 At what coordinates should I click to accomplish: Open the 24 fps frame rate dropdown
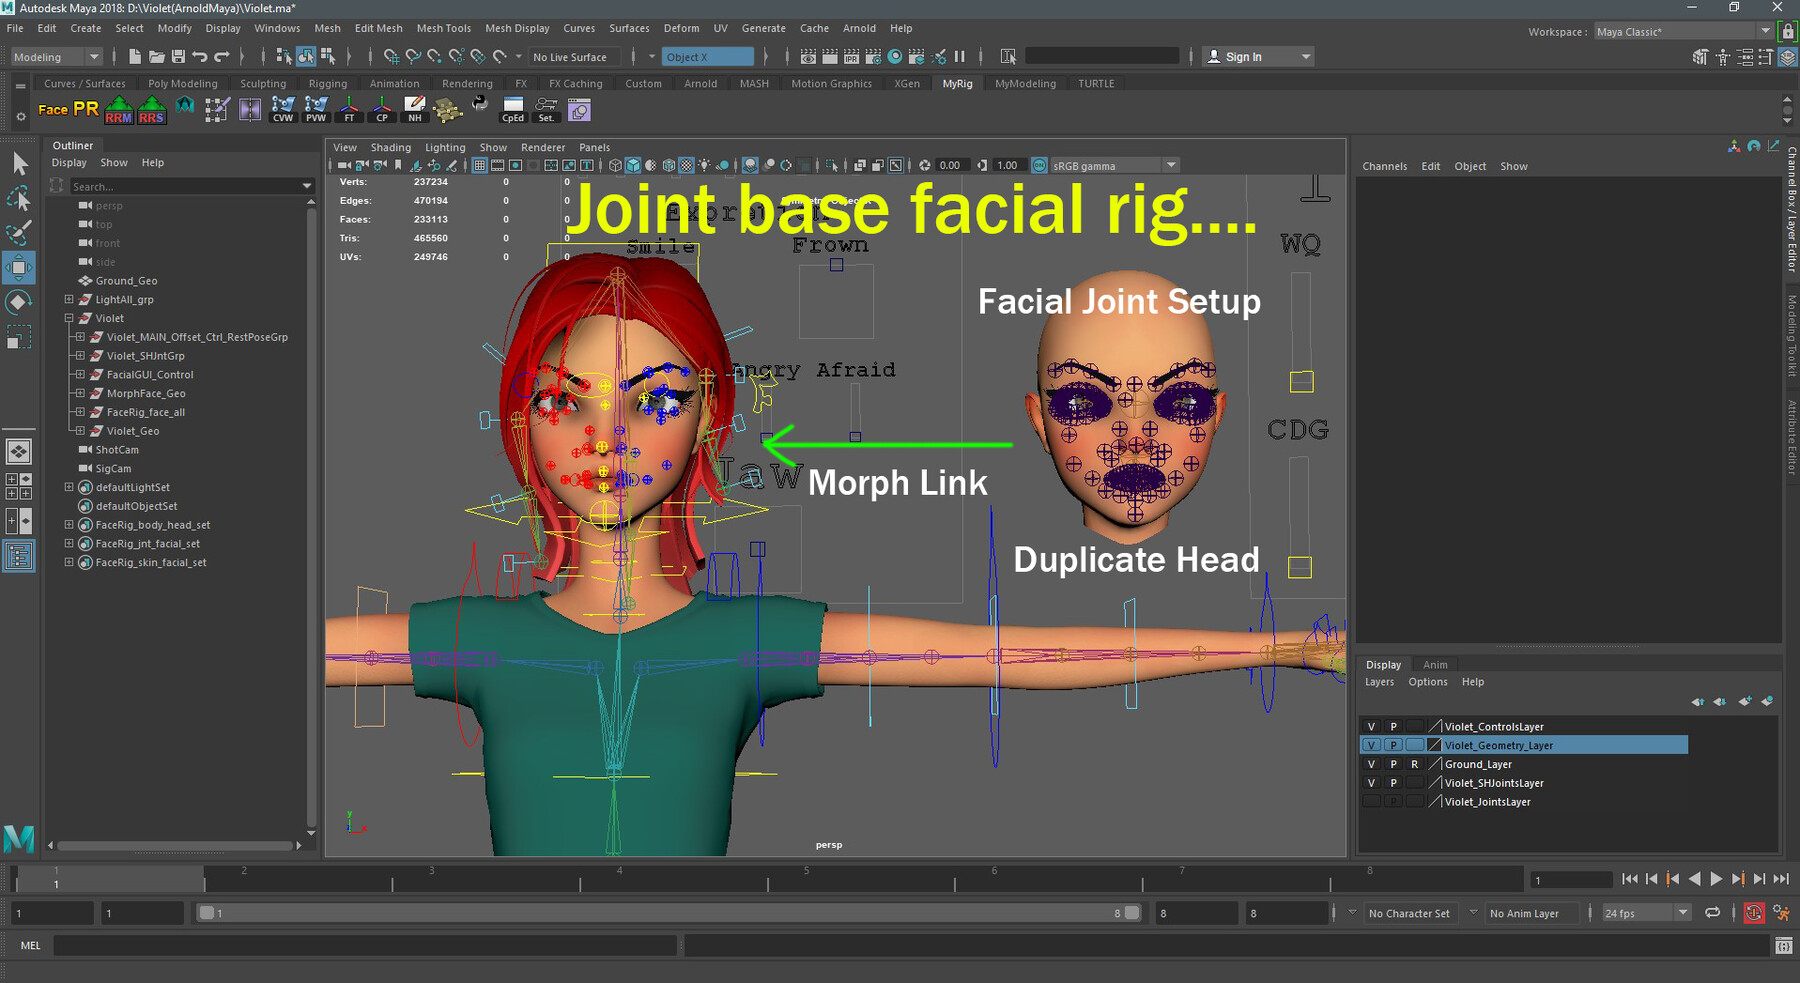click(x=1645, y=913)
